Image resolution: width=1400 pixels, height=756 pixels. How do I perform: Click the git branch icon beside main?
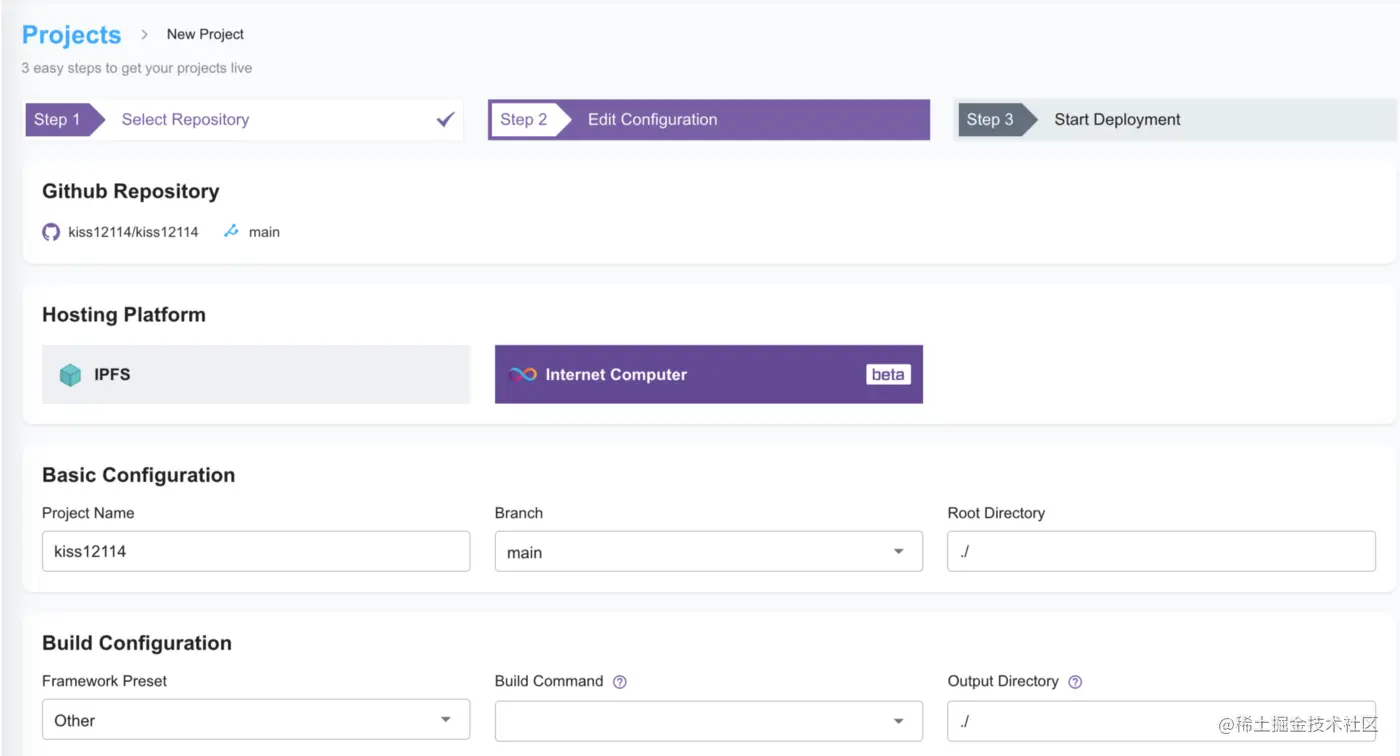pos(231,231)
